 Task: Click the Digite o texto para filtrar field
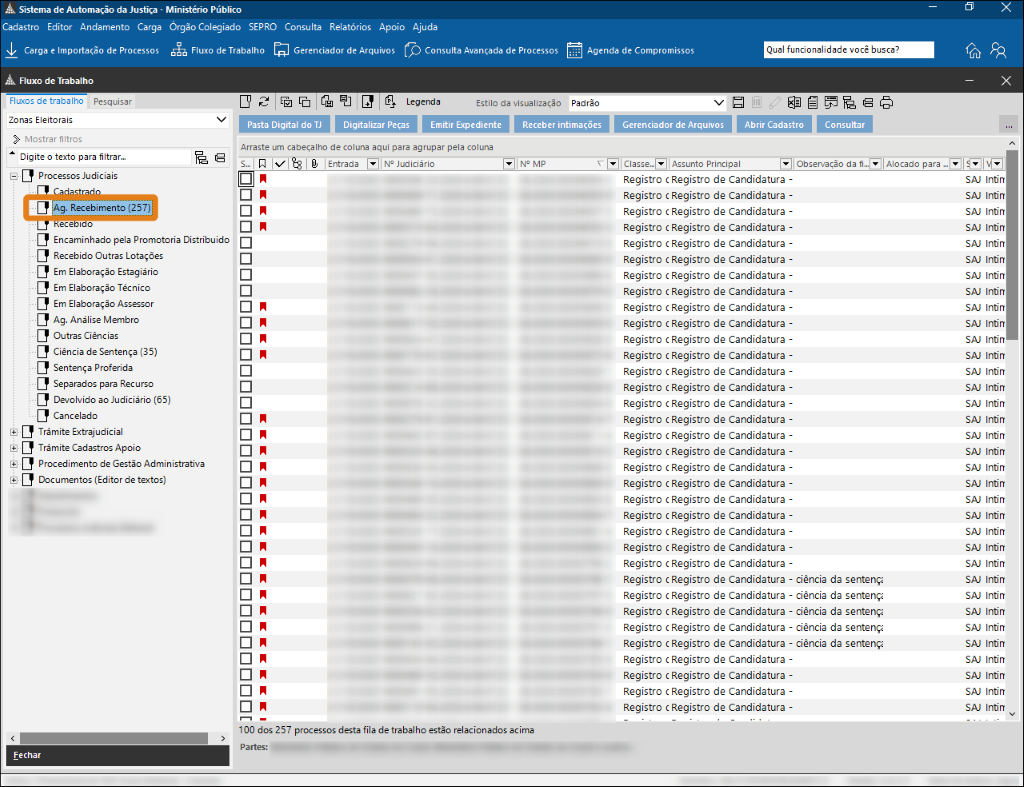pos(104,157)
